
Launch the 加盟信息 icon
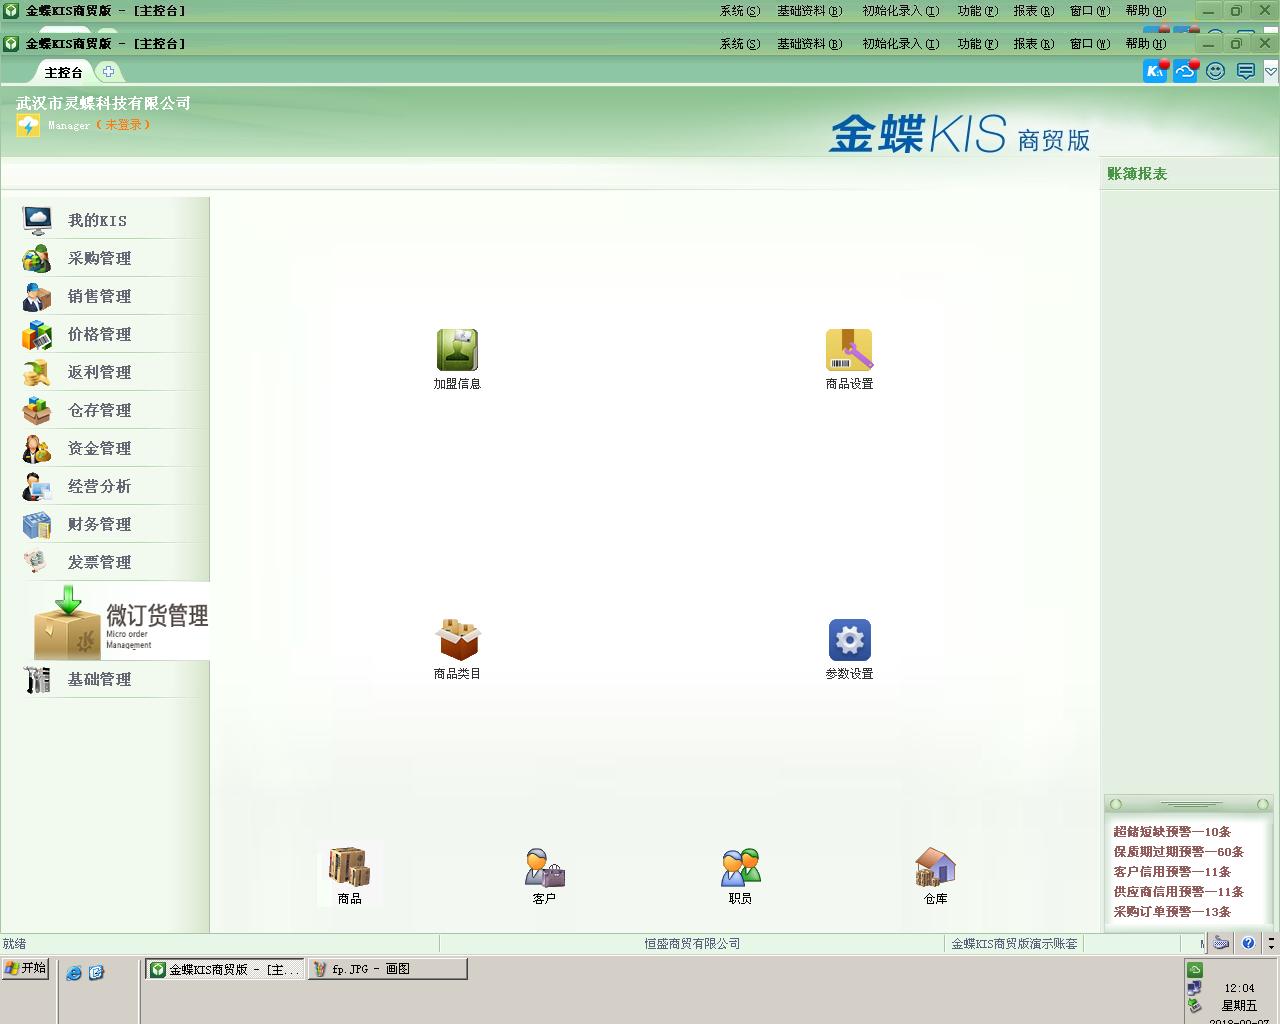[457, 359]
